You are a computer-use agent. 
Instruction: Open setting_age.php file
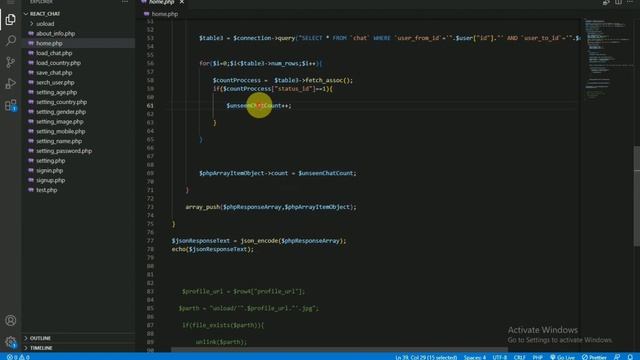click(56, 92)
